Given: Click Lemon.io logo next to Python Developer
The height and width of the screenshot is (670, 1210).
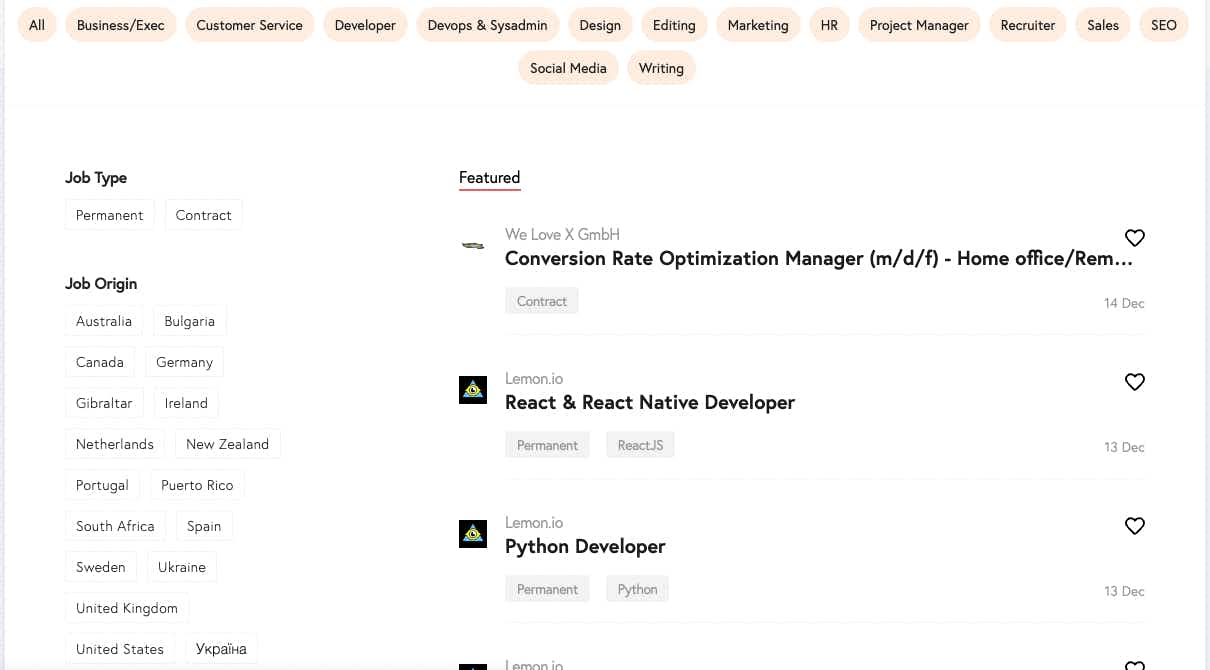Looking at the screenshot, I should 473,534.
